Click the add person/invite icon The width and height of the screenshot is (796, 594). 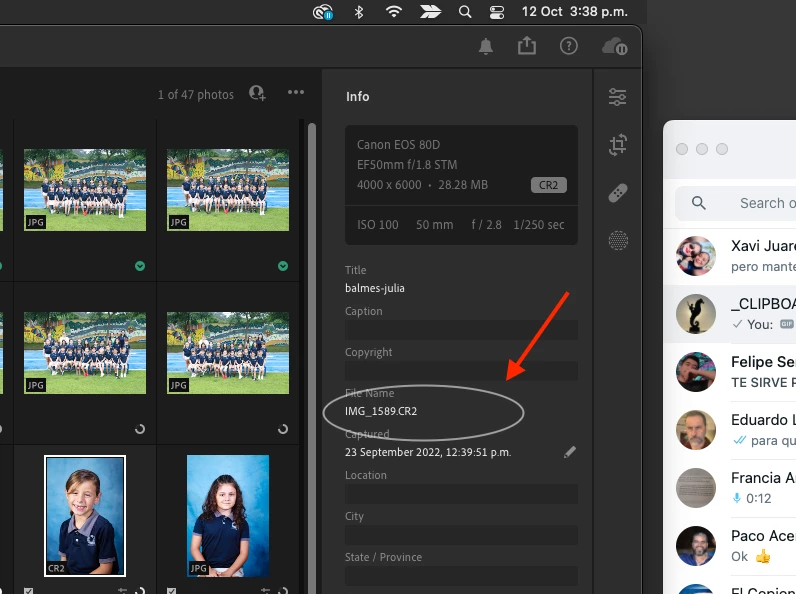pyautogui.click(x=257, y=93)
